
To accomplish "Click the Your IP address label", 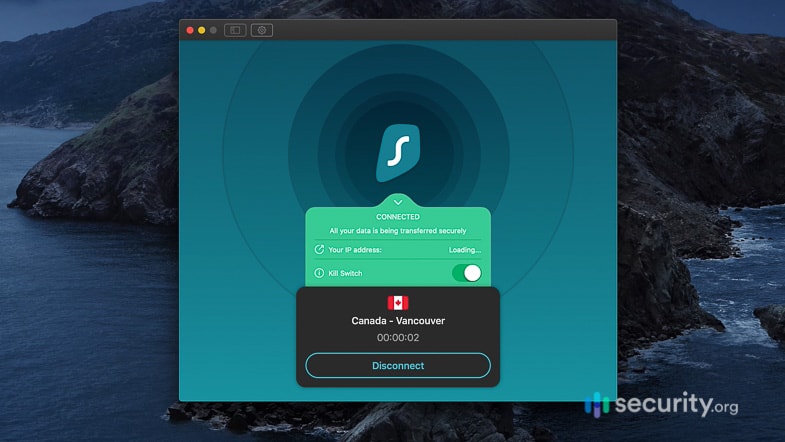I will tap(355, 250).
